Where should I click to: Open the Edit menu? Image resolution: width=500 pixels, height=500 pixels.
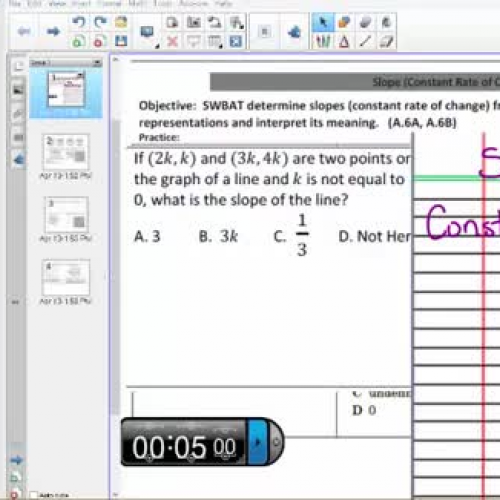(x=34, y=4)
